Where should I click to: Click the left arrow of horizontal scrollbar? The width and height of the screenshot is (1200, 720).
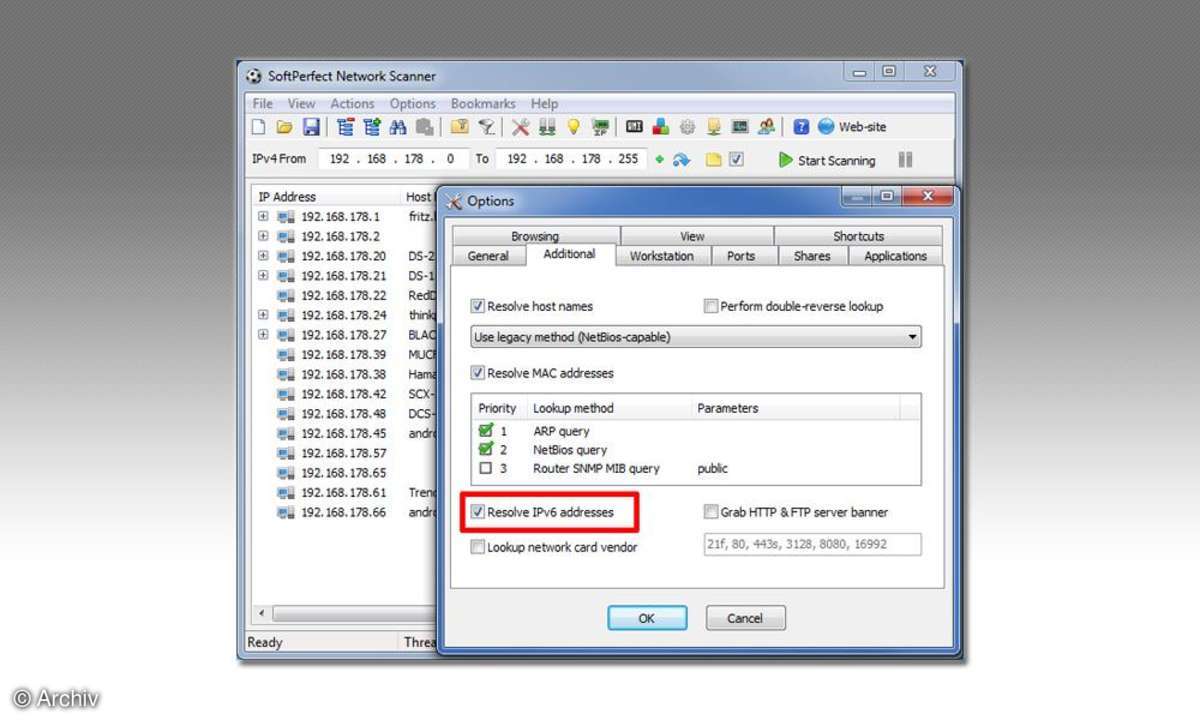[x=263, y=613]
